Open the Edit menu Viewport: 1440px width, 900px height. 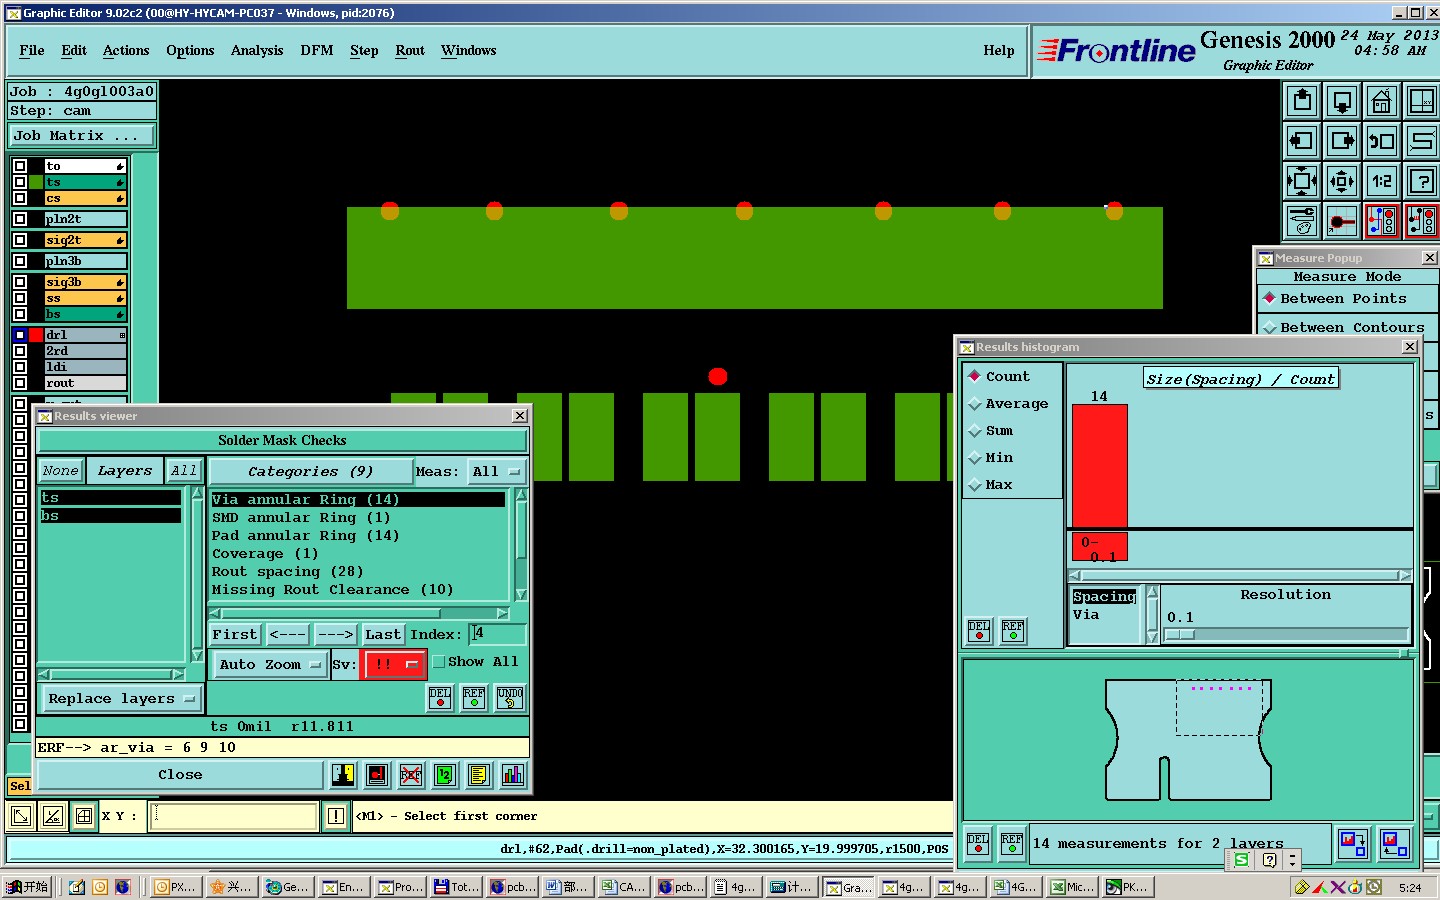(x=74, y=50)
